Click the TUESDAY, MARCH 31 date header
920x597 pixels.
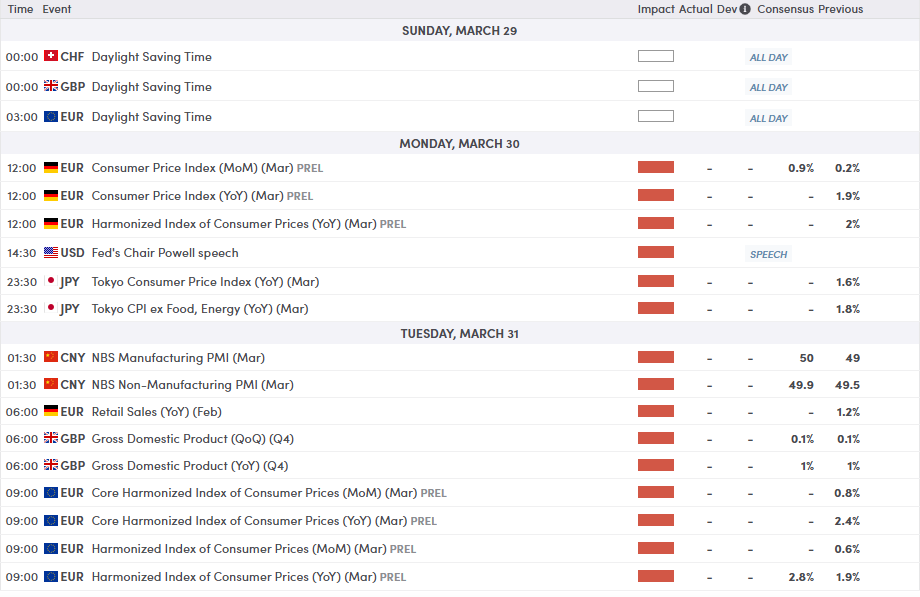(x=459, y=333)
